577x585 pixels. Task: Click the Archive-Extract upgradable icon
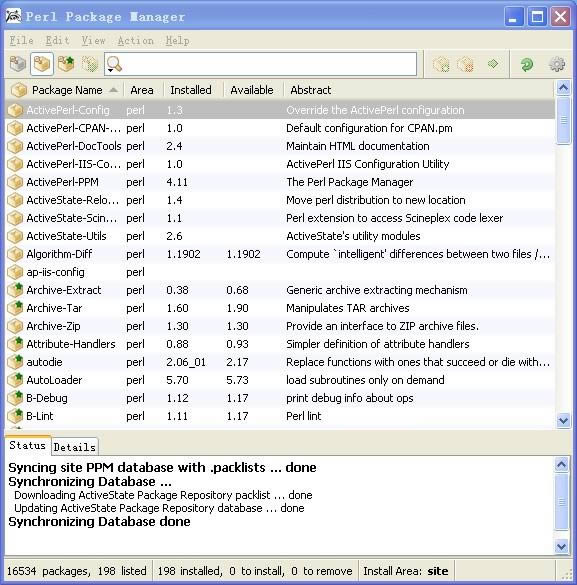coord(15,290)
